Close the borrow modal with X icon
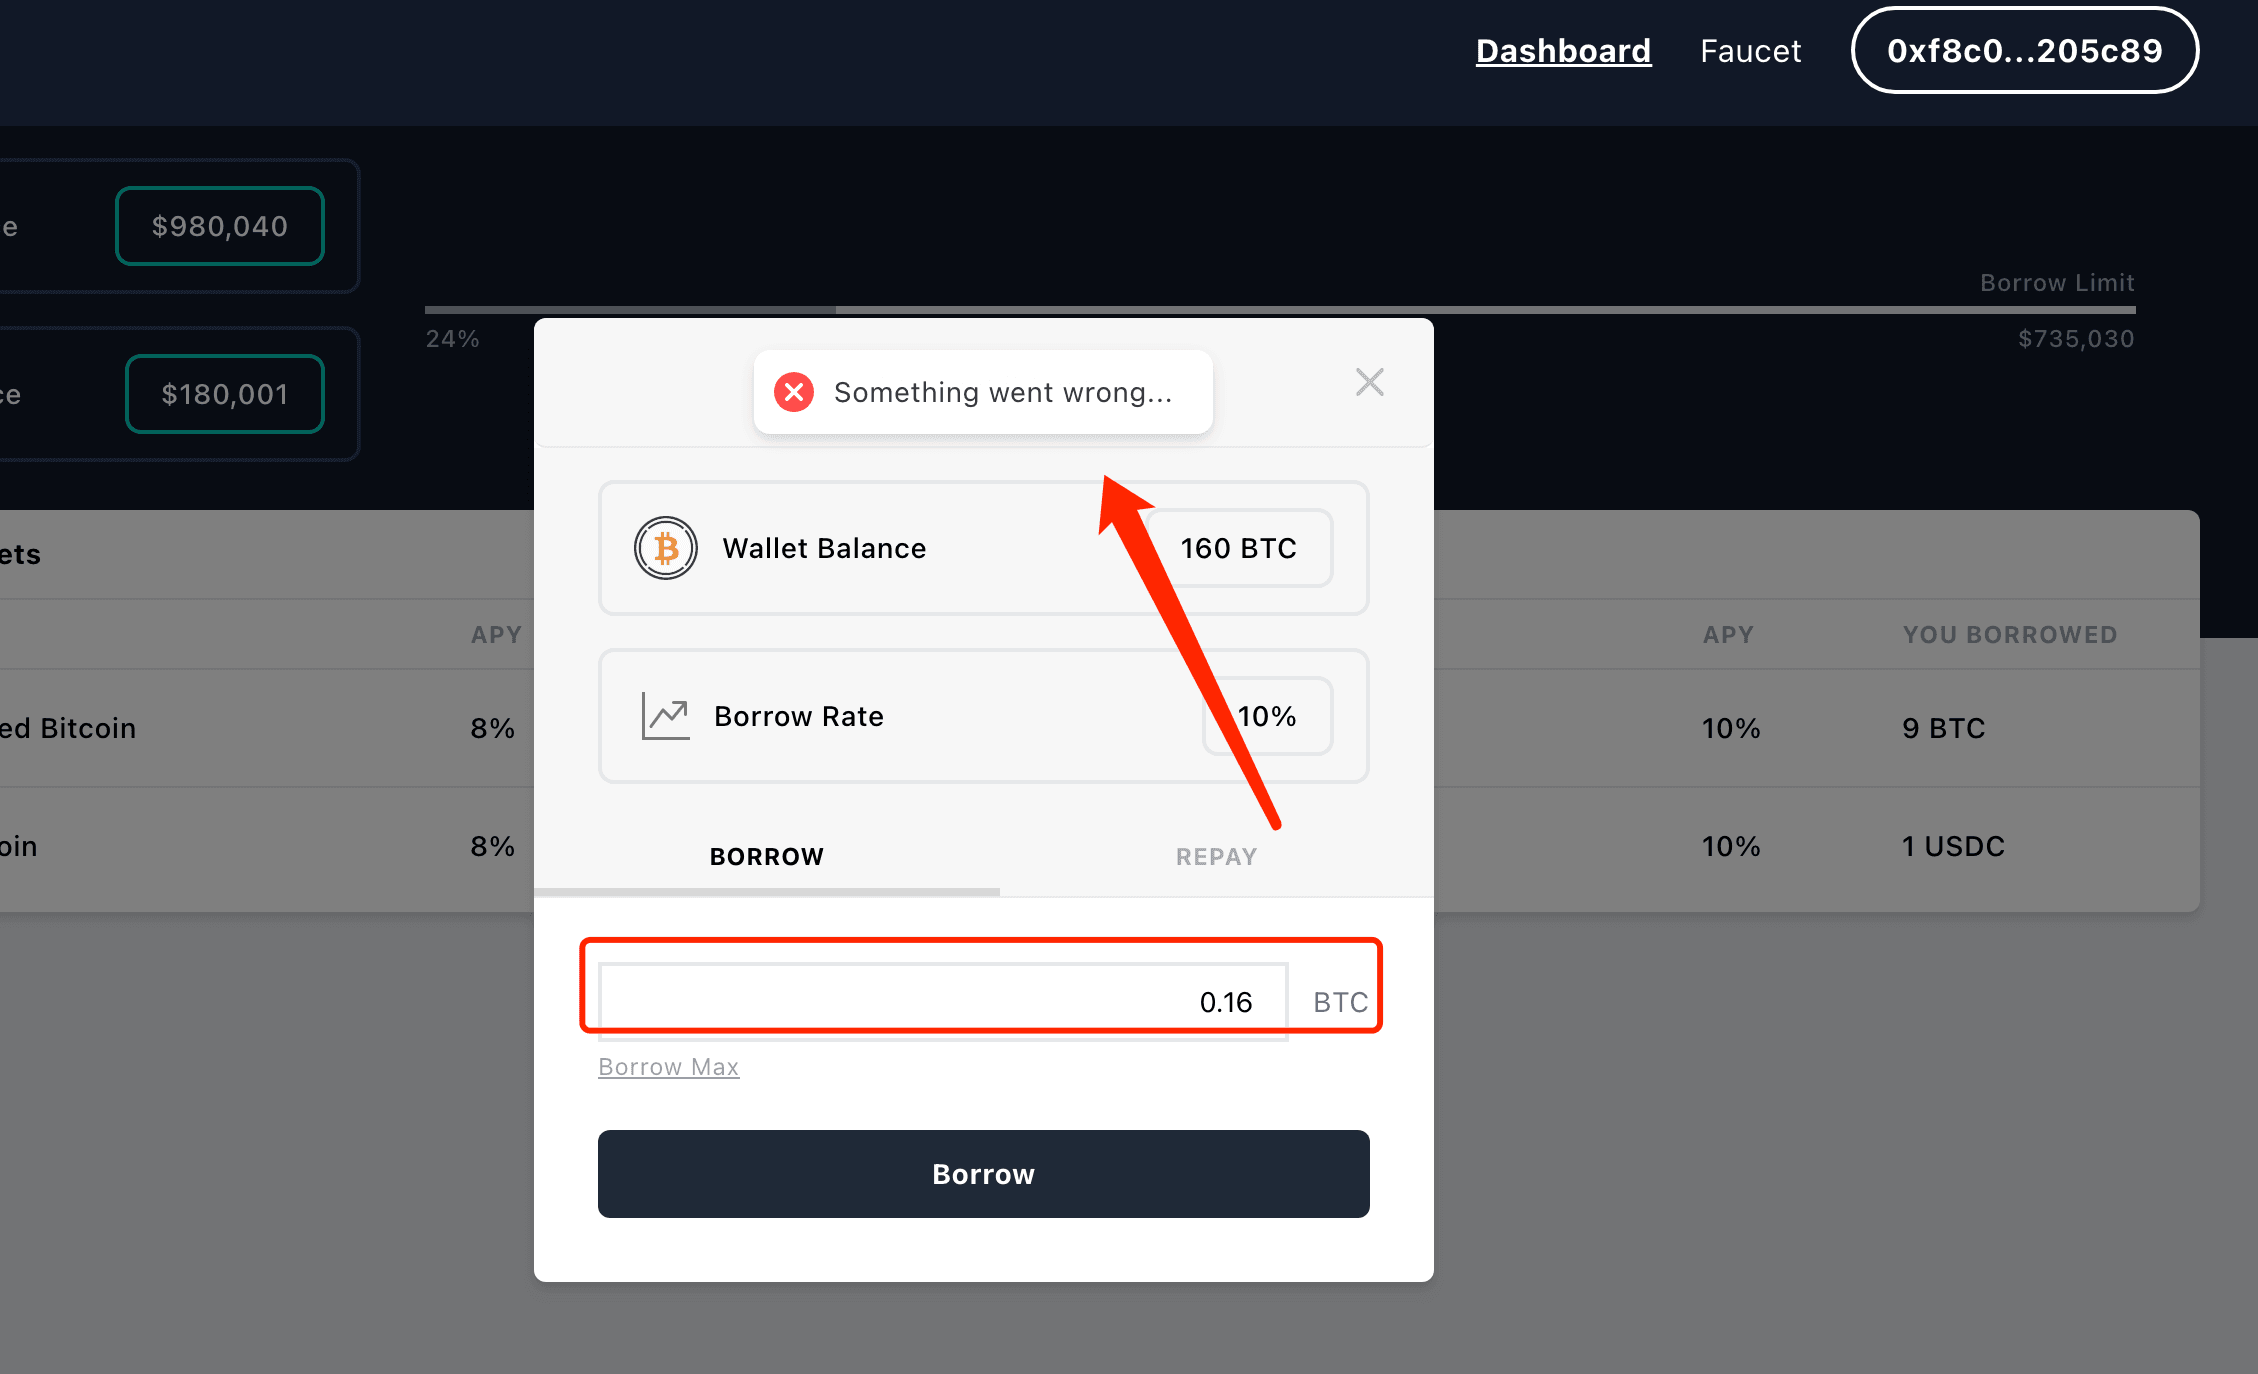Viewport: 2258px width, 1374px height. tap(1369, 382)
